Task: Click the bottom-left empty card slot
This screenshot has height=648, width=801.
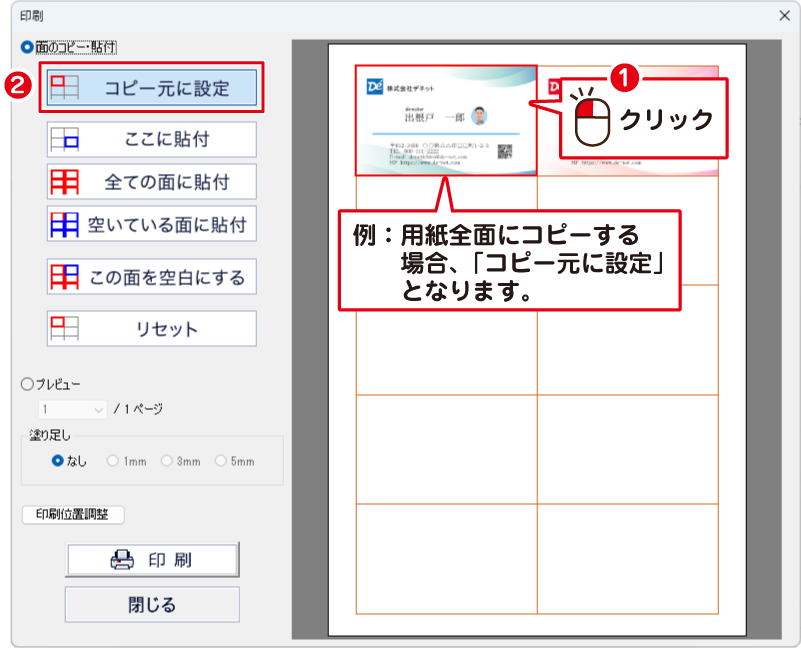Action: [x=446, y=558]
